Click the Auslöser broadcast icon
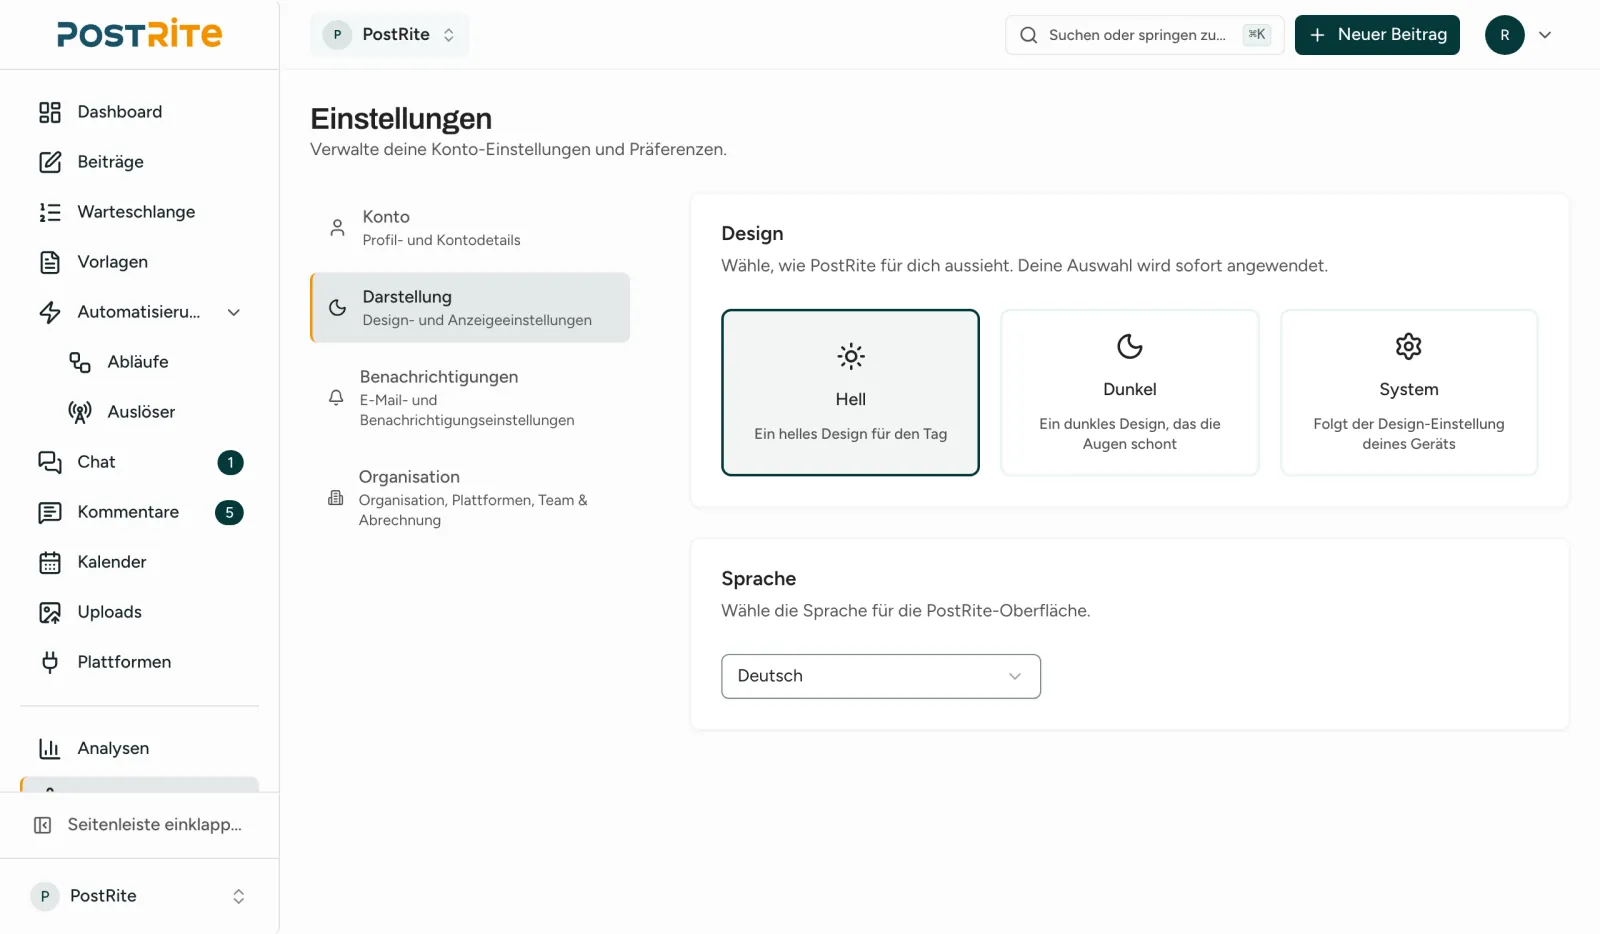The height and width of the screenshot is (934, 1600). coord(80,412)
